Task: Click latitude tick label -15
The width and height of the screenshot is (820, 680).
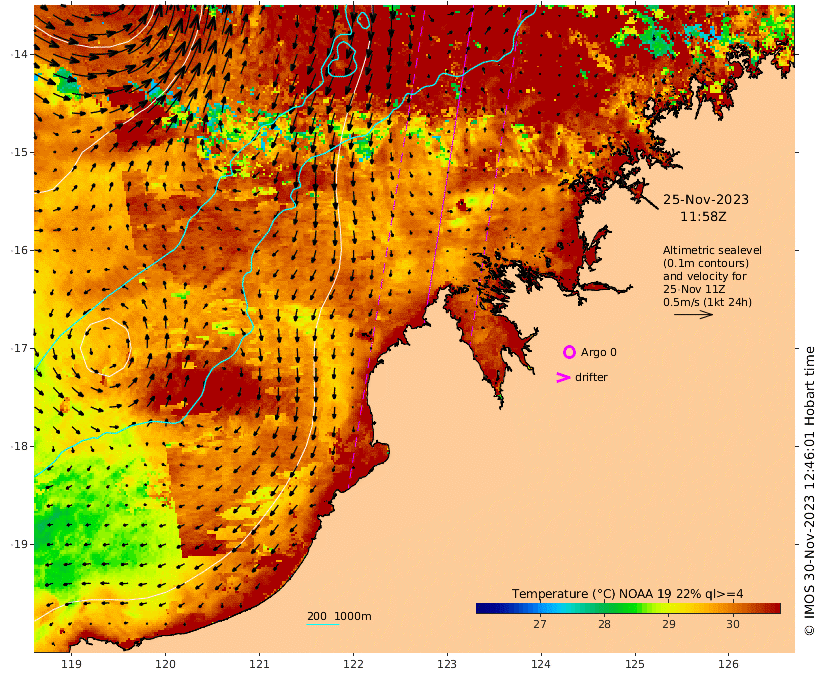Action: pyautogui.click(x=19, y=152)
